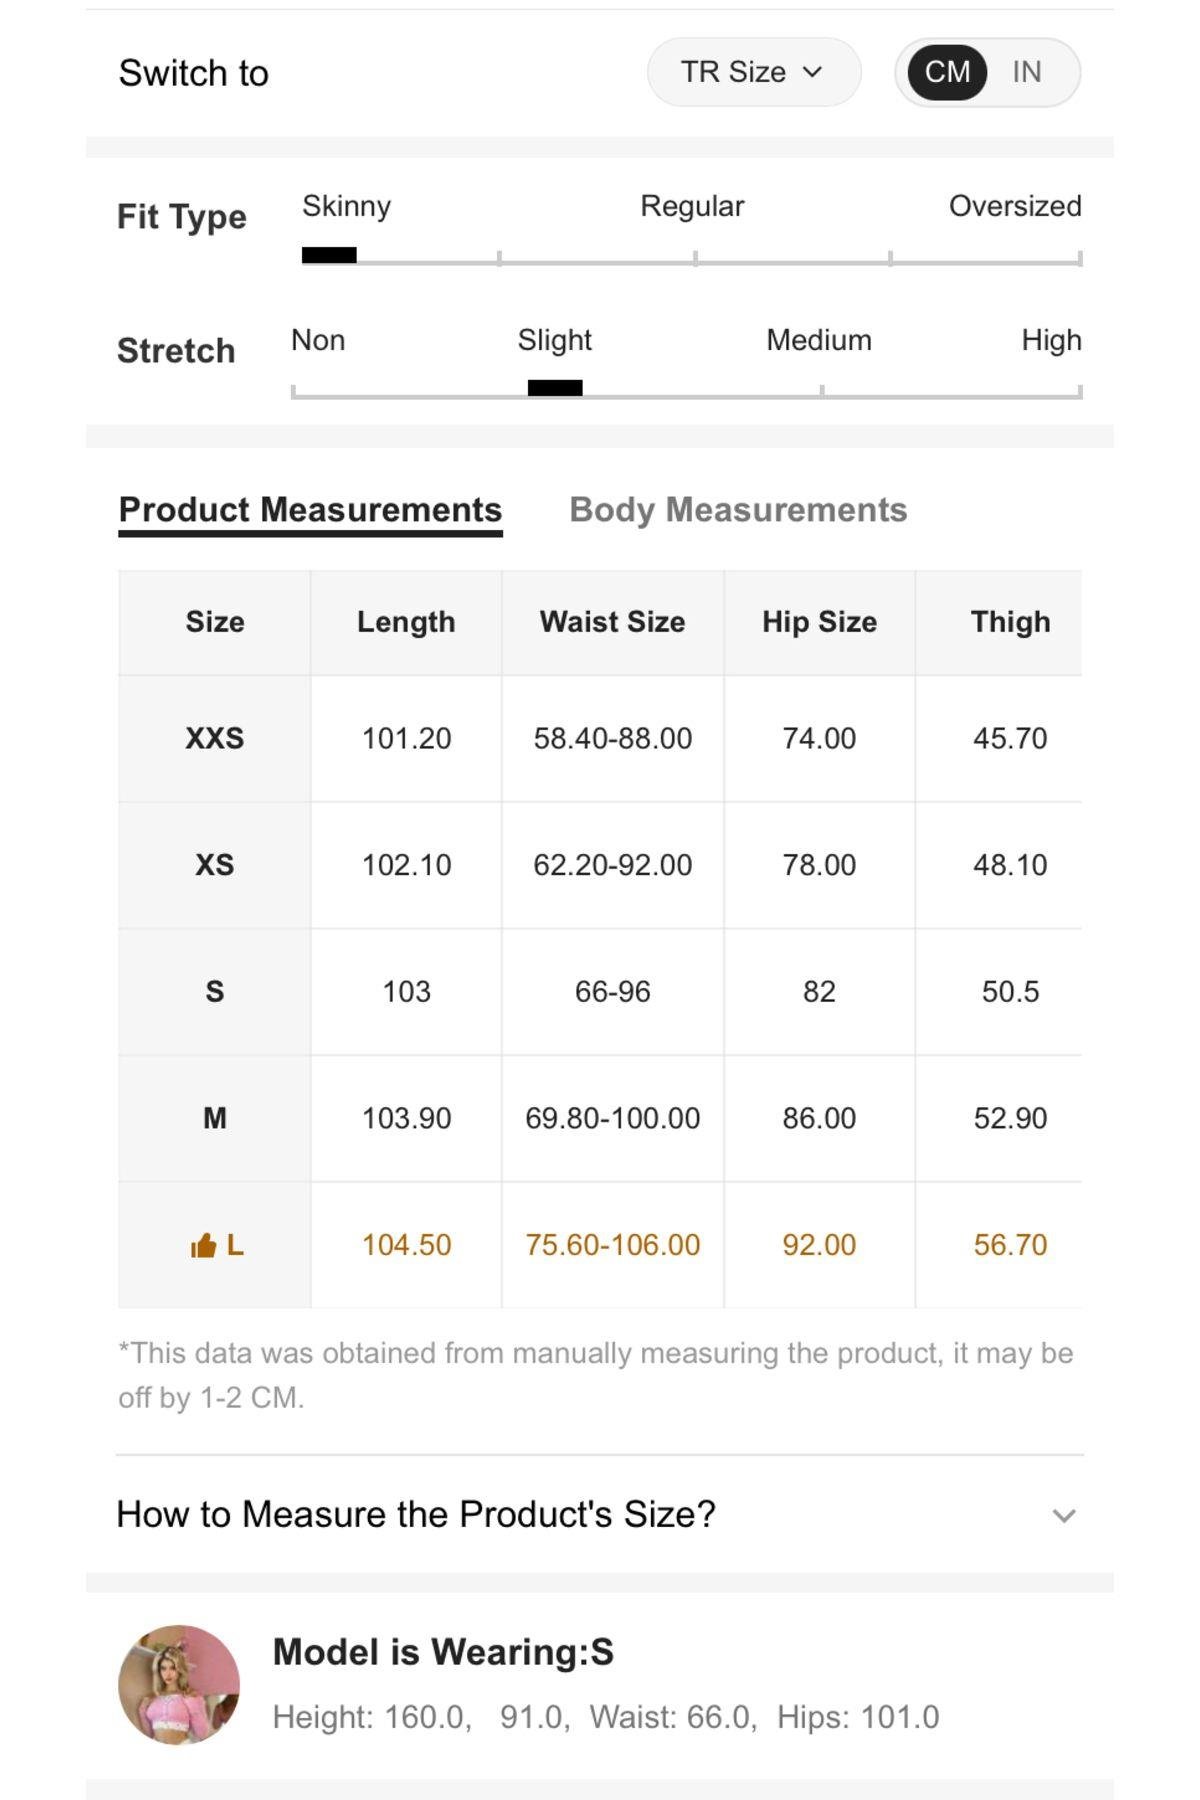1200x1800 pixels.
Task: Click the Thigh column header
Action: [x=1010, y=622]
